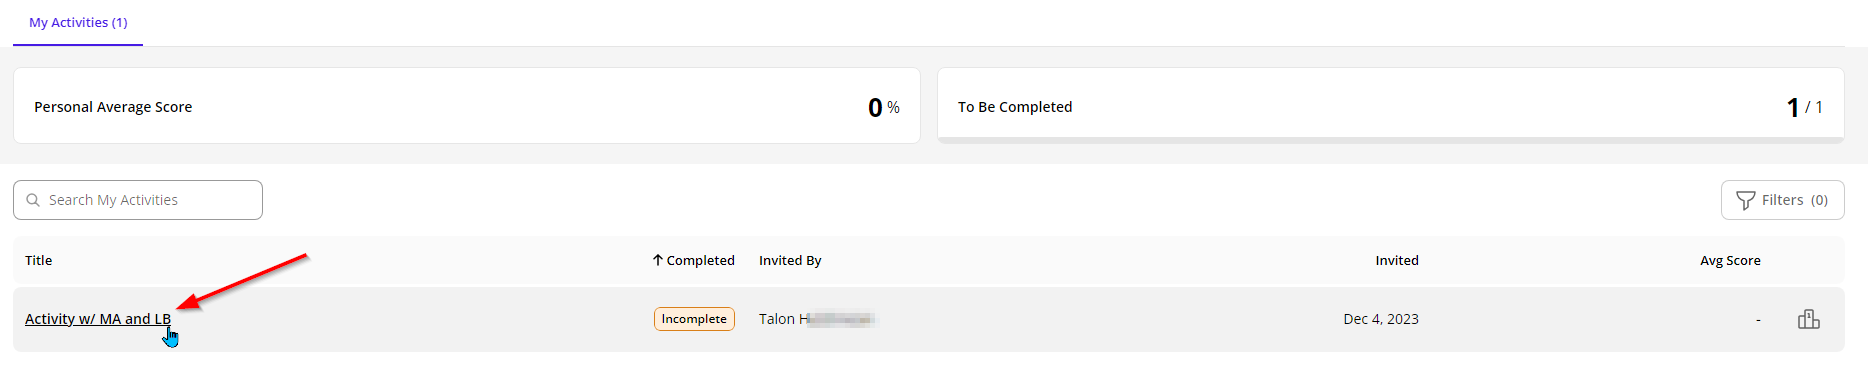Switch to My Activities (1) tab

(x=78, y=22)
